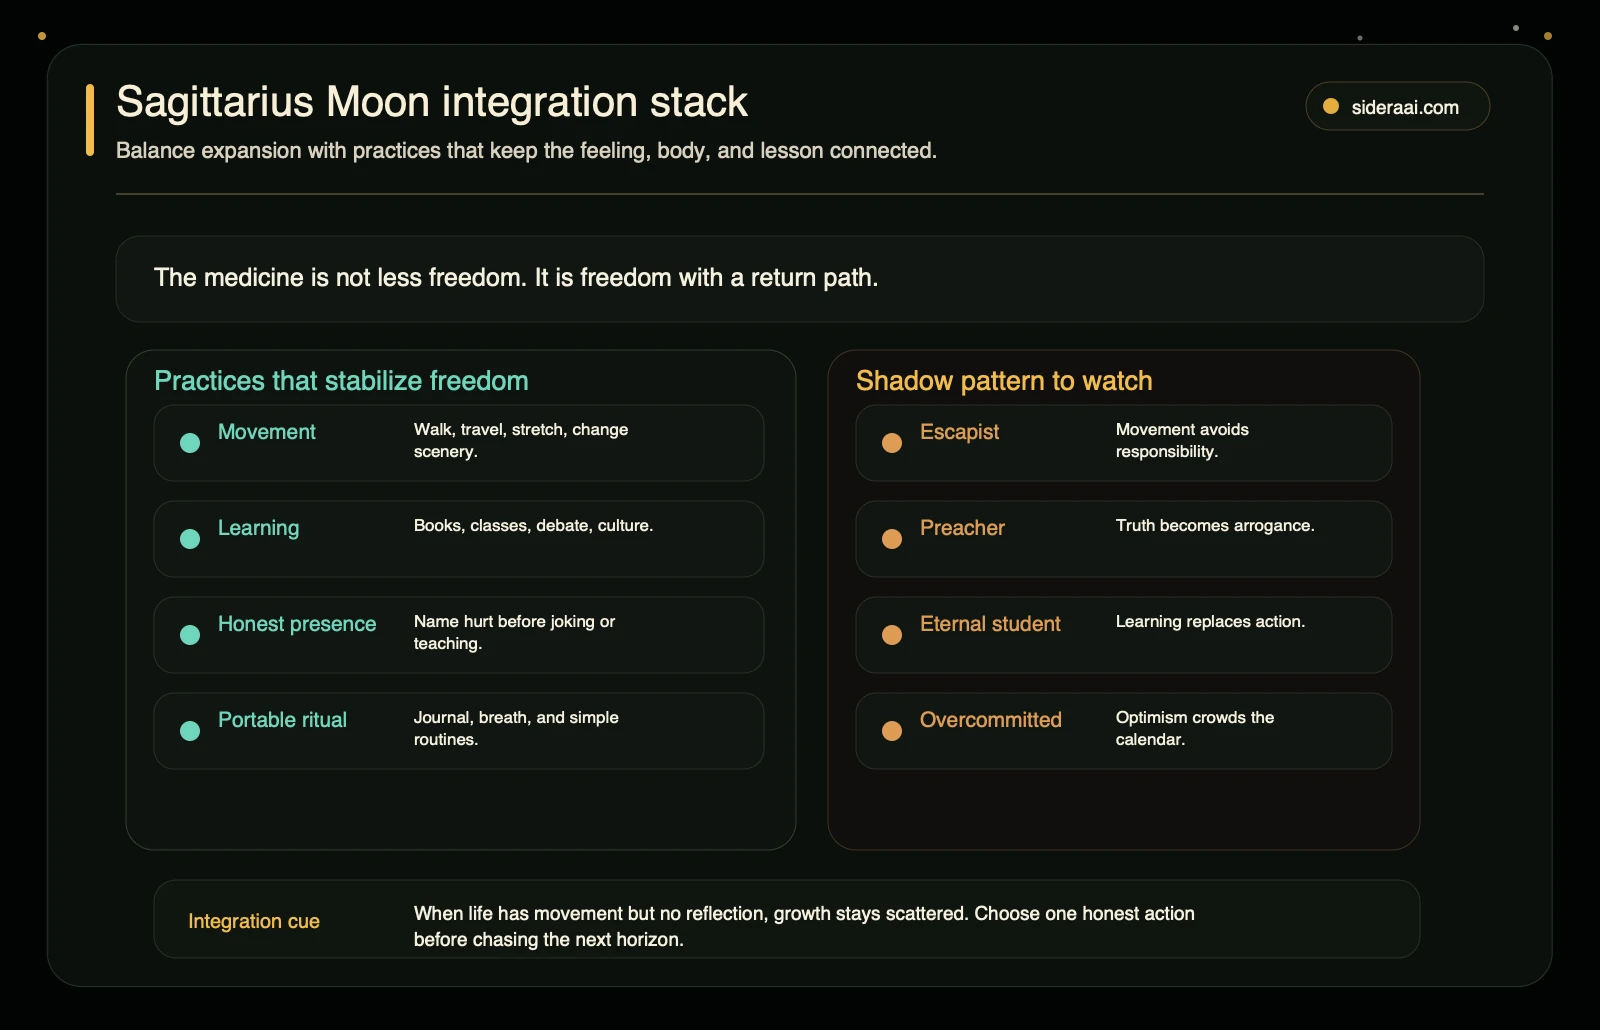This screenshot has width=1600, height=1030.
Task: Select the Movement practice label
Action: tap(267, 432)
